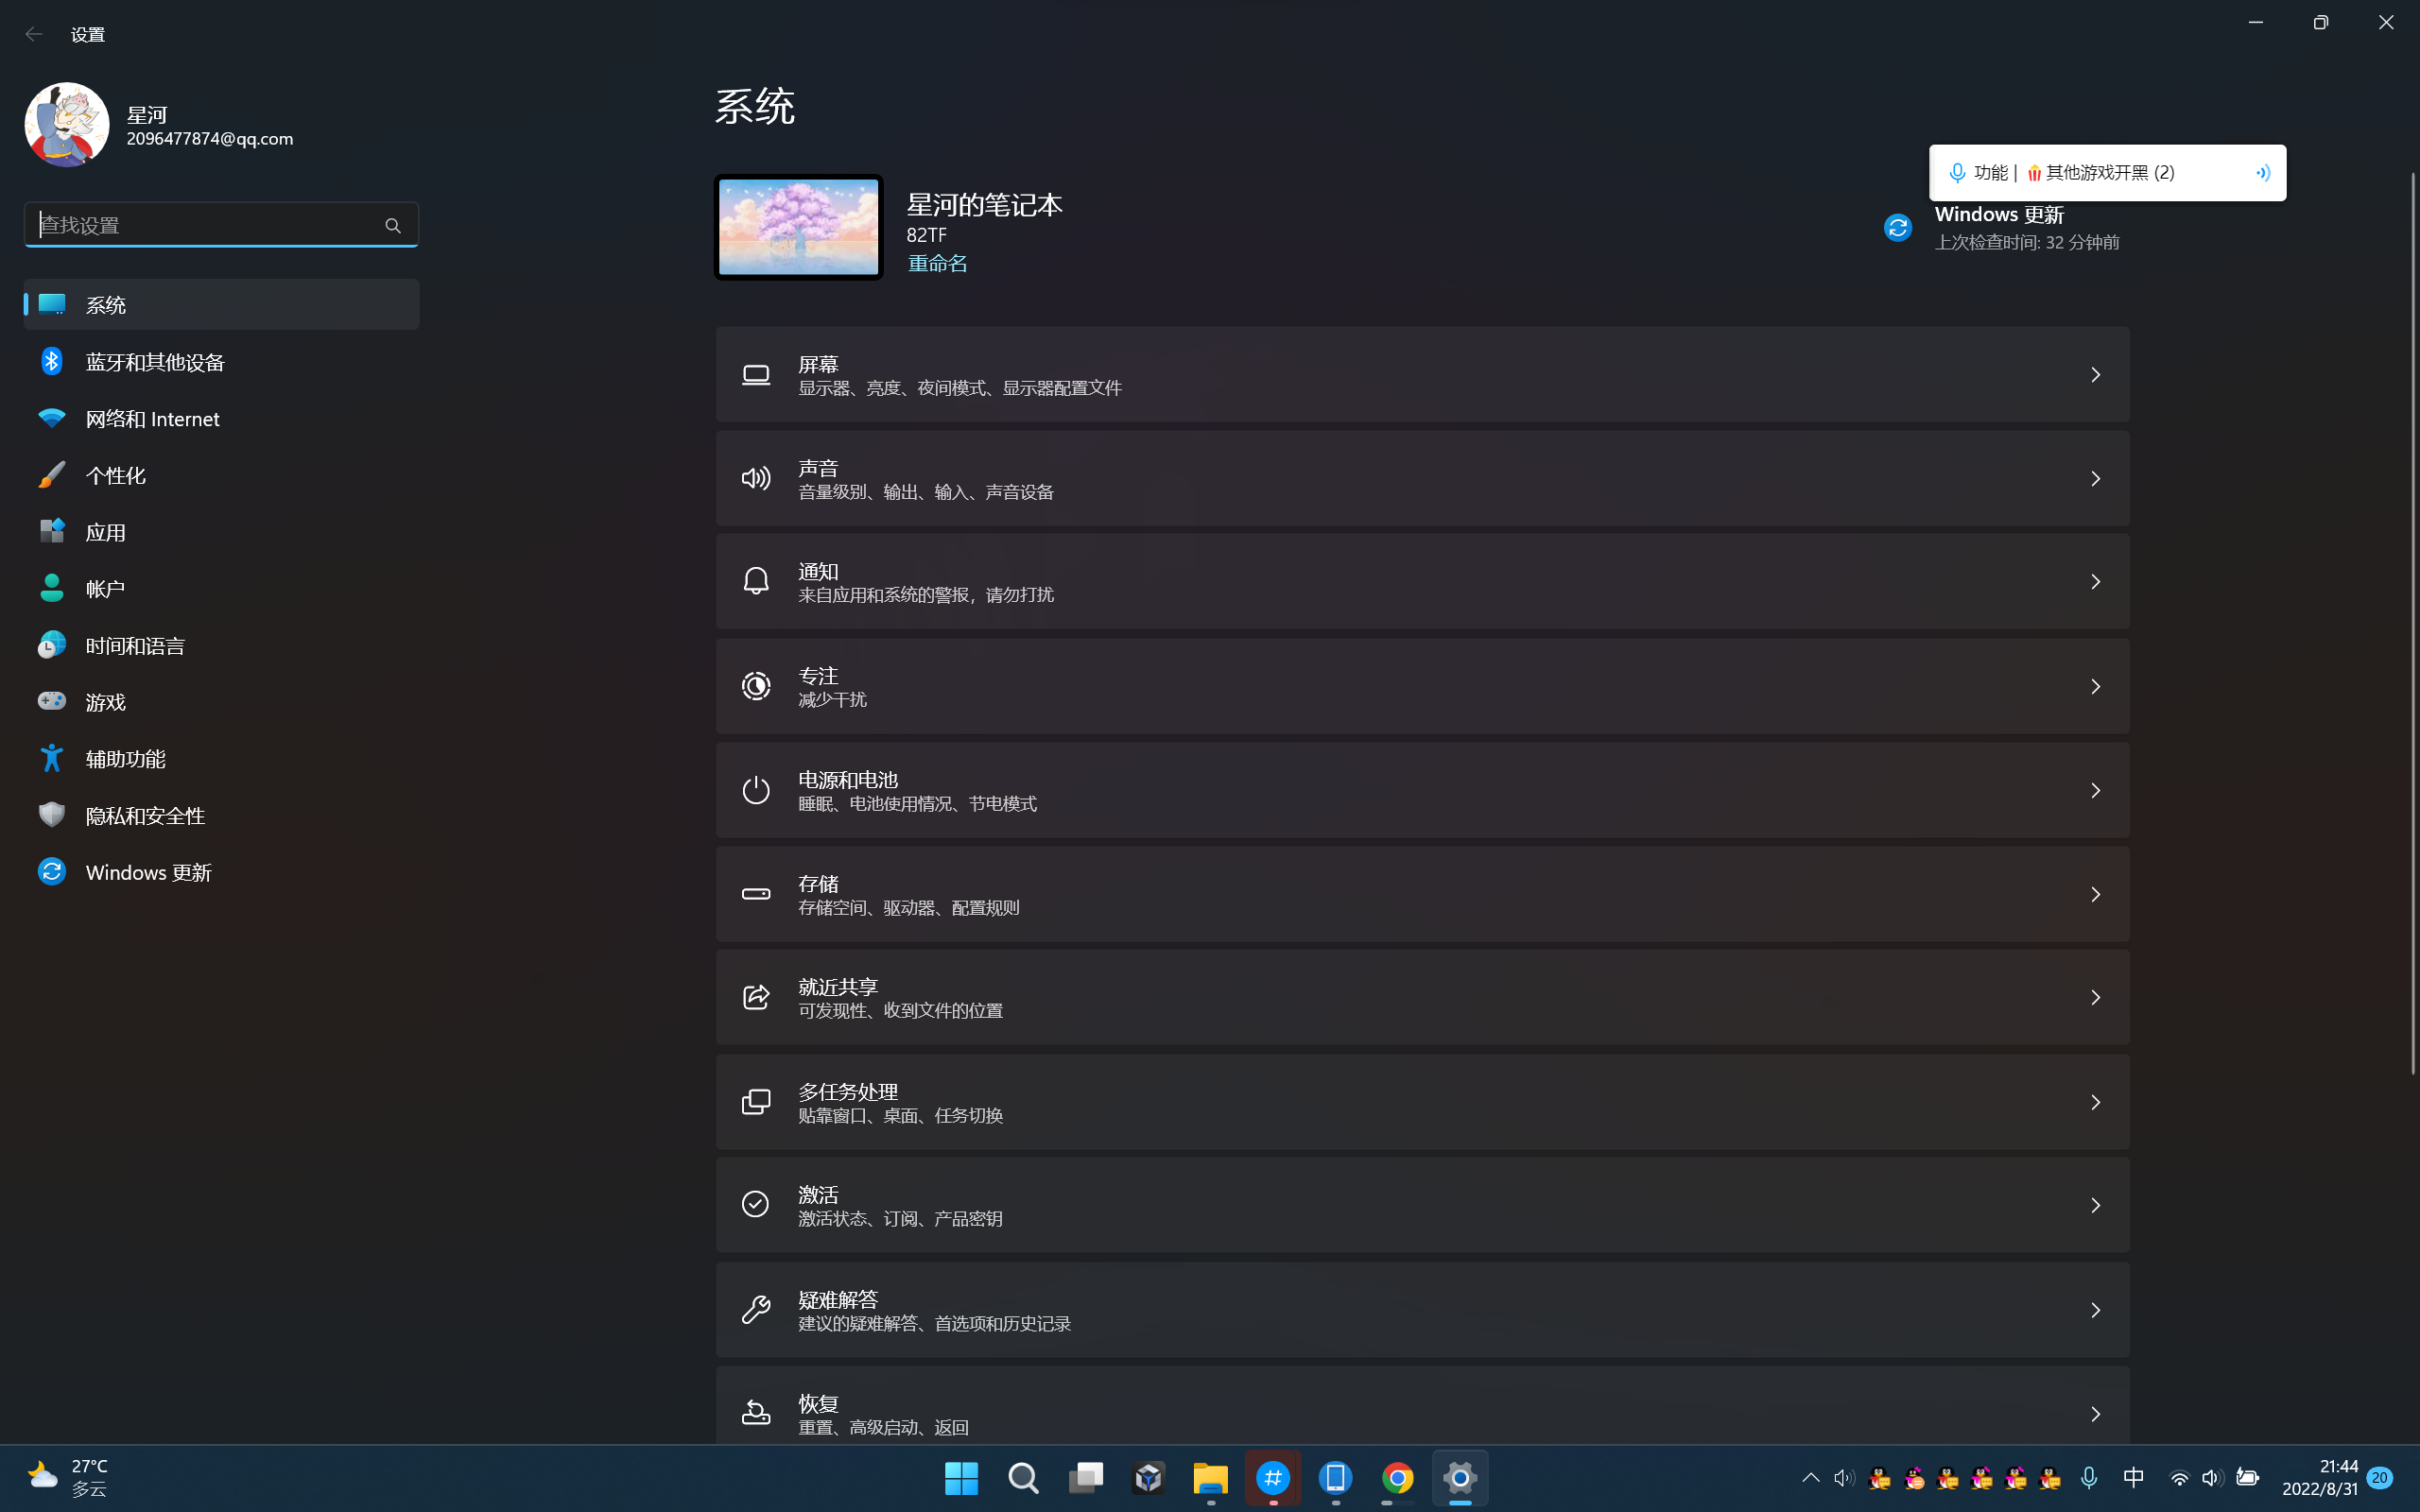The image size is (2420, 1512).
Task: Open 隐私和安全性 in the sidebar
Action: point(222,816)
